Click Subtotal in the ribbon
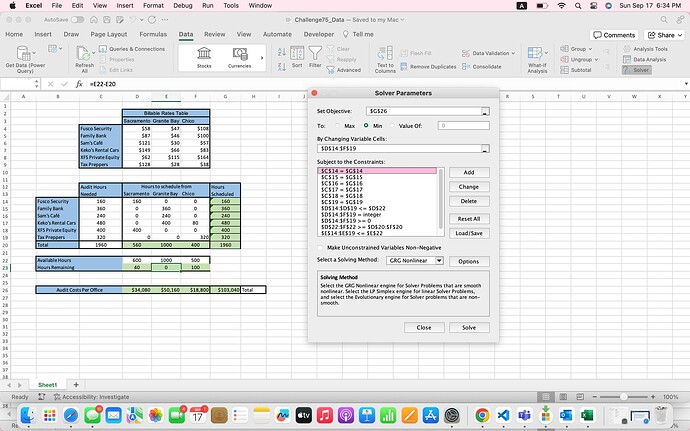 576,70
